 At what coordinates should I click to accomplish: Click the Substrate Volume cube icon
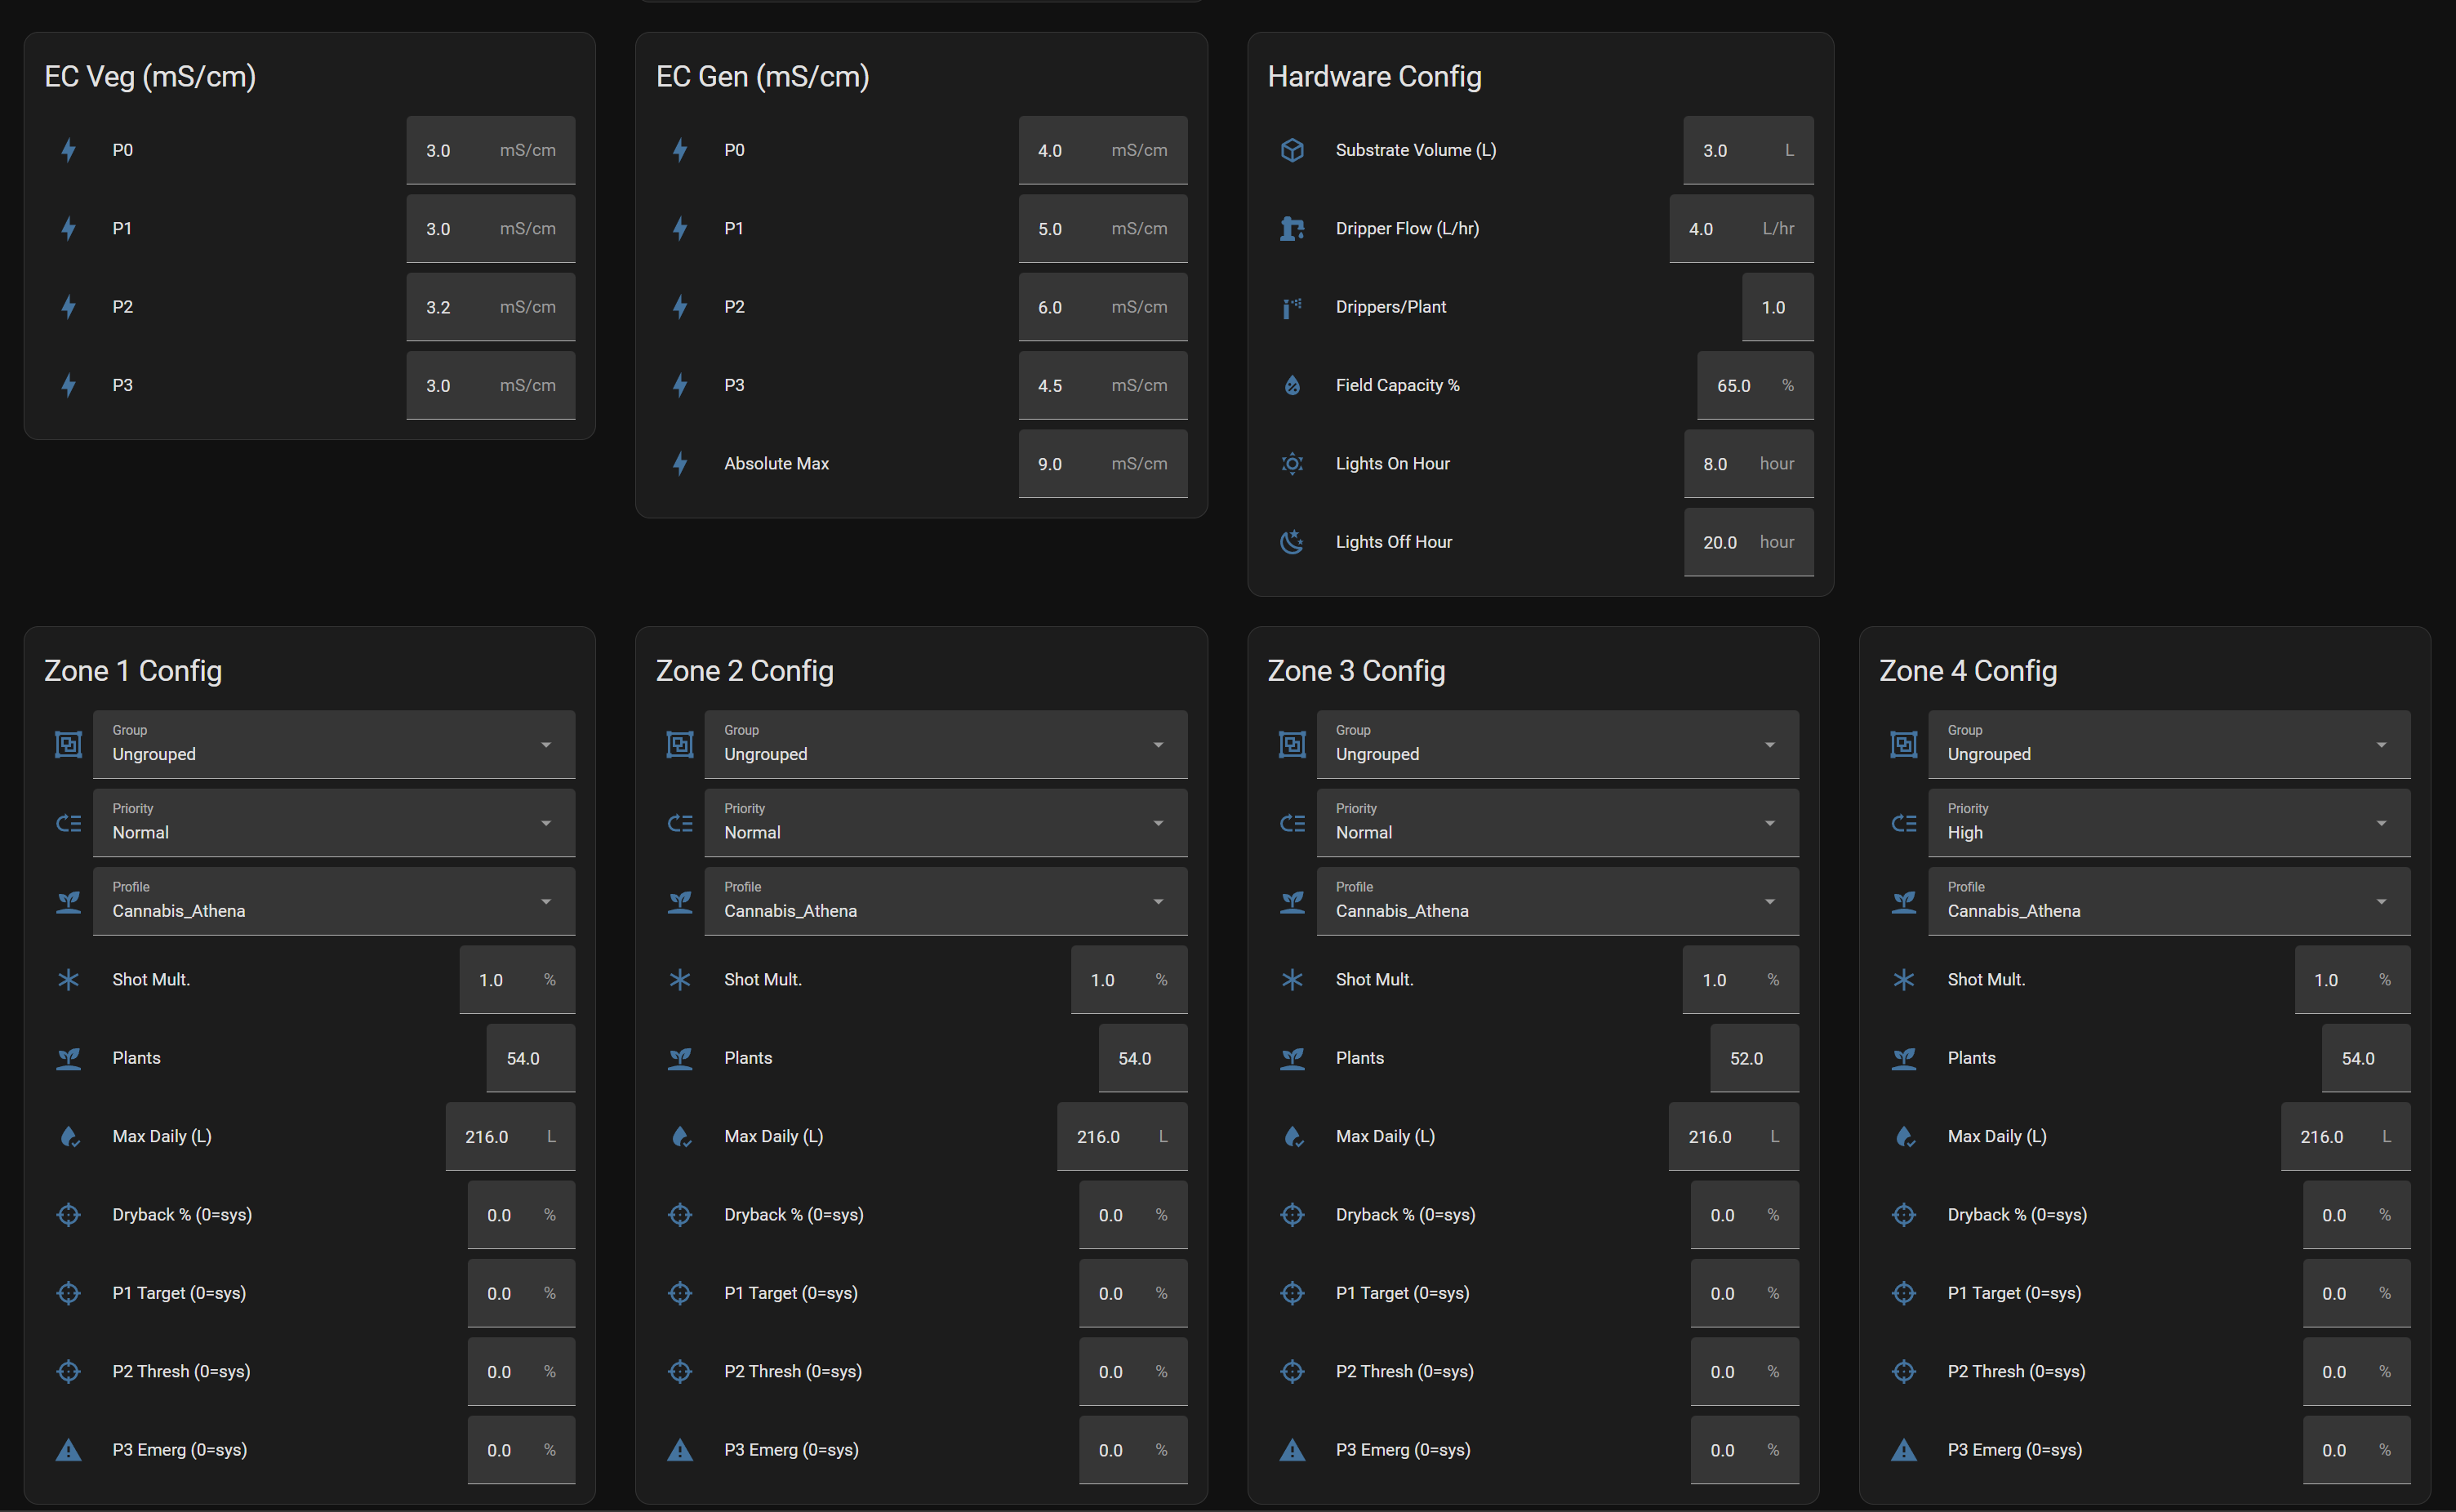[1292, 150]
